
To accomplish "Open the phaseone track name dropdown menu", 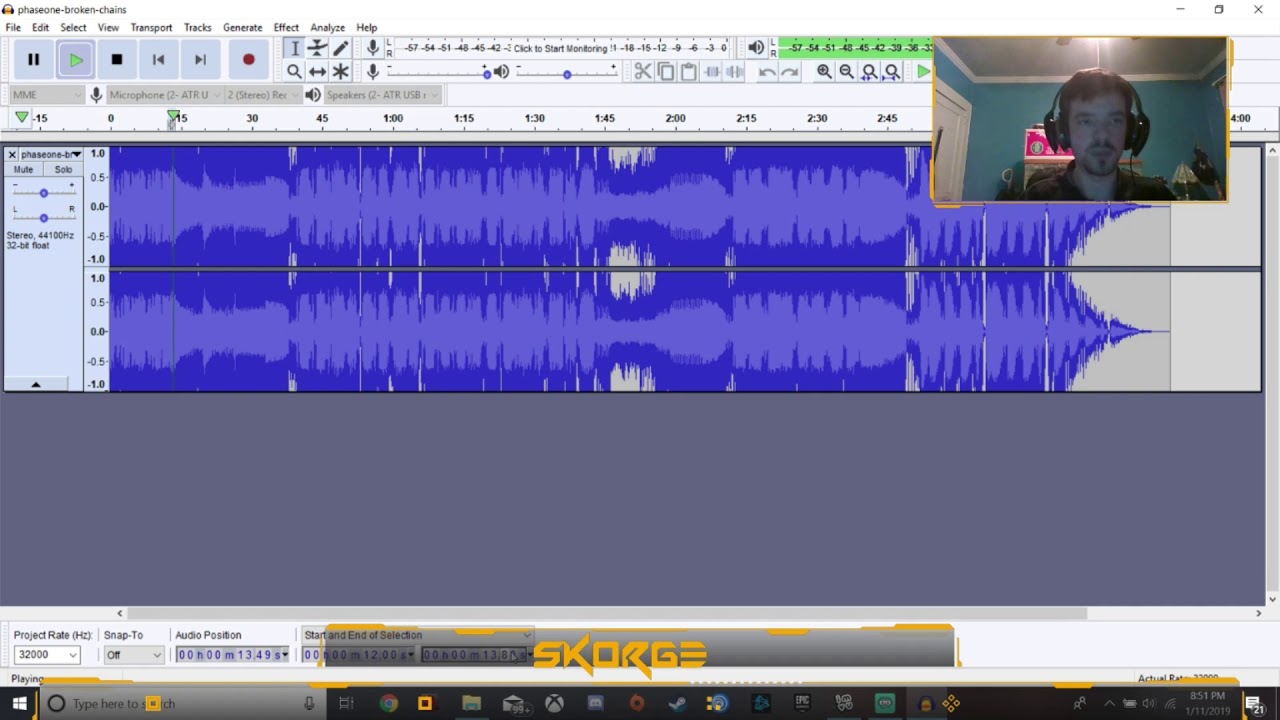I will point(51,155).
